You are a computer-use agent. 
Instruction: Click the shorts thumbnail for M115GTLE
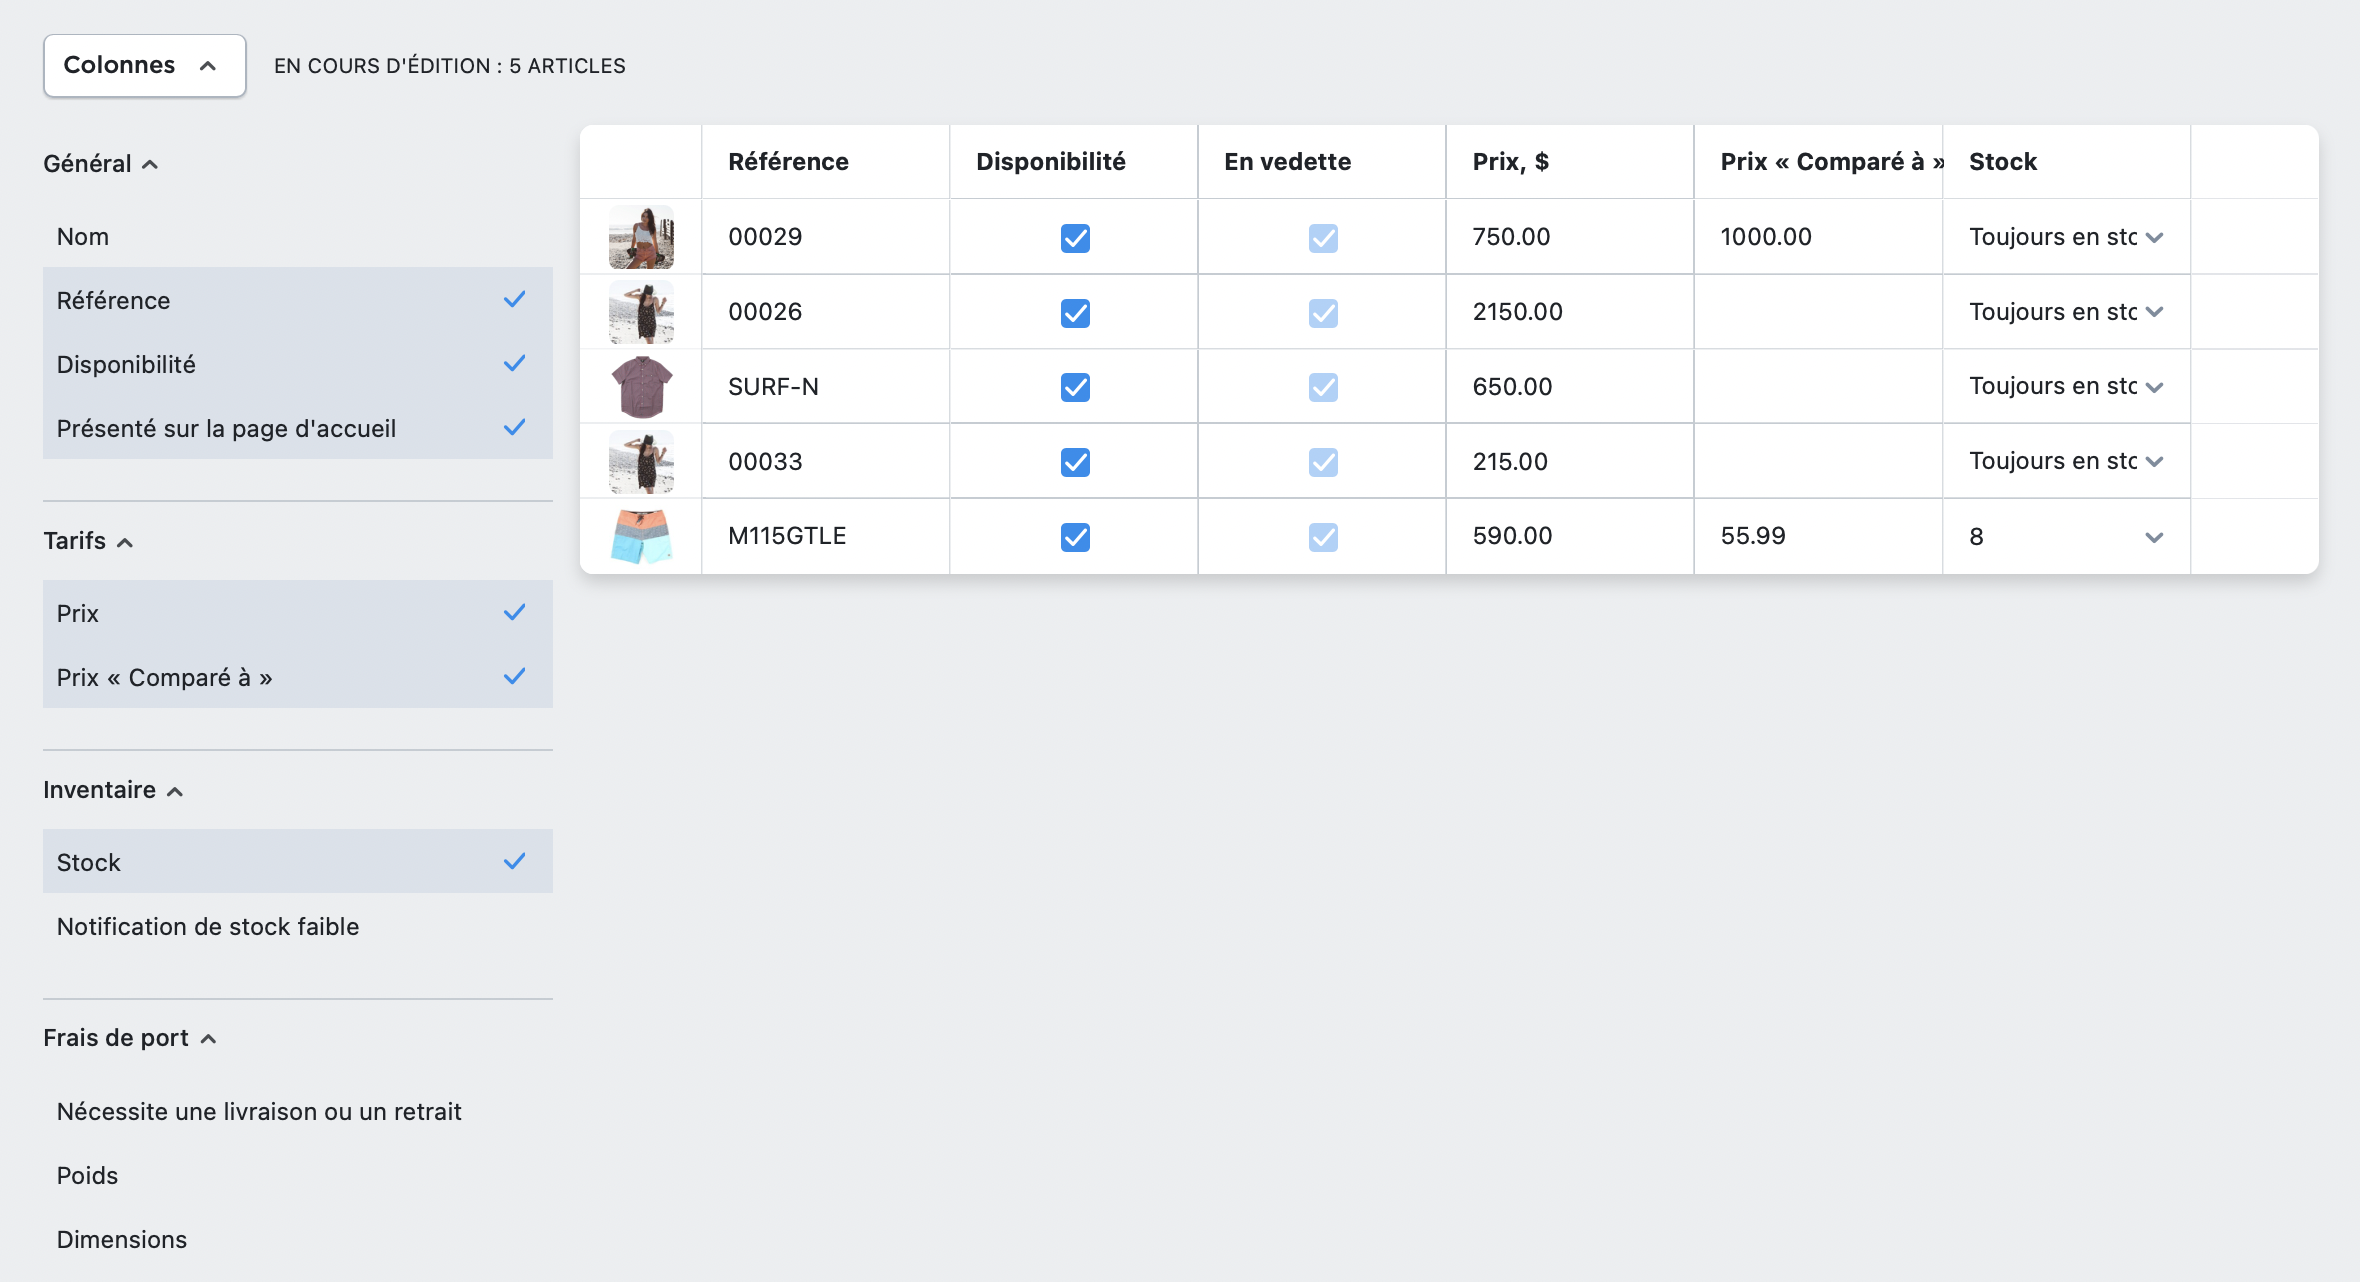click(641, 536)
